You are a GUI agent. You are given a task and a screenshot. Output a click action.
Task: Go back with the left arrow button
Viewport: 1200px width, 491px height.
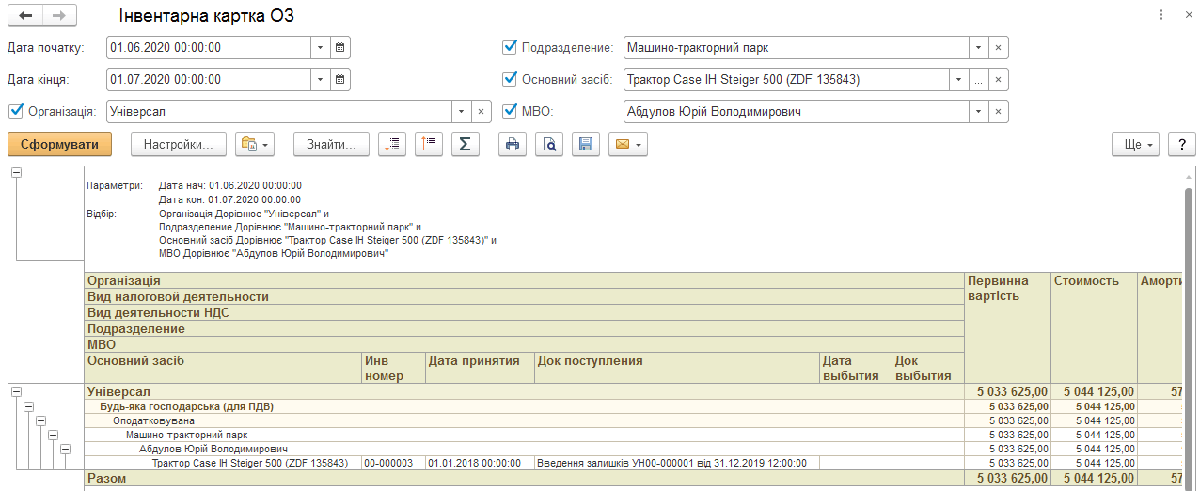click(x=26, y=16)
